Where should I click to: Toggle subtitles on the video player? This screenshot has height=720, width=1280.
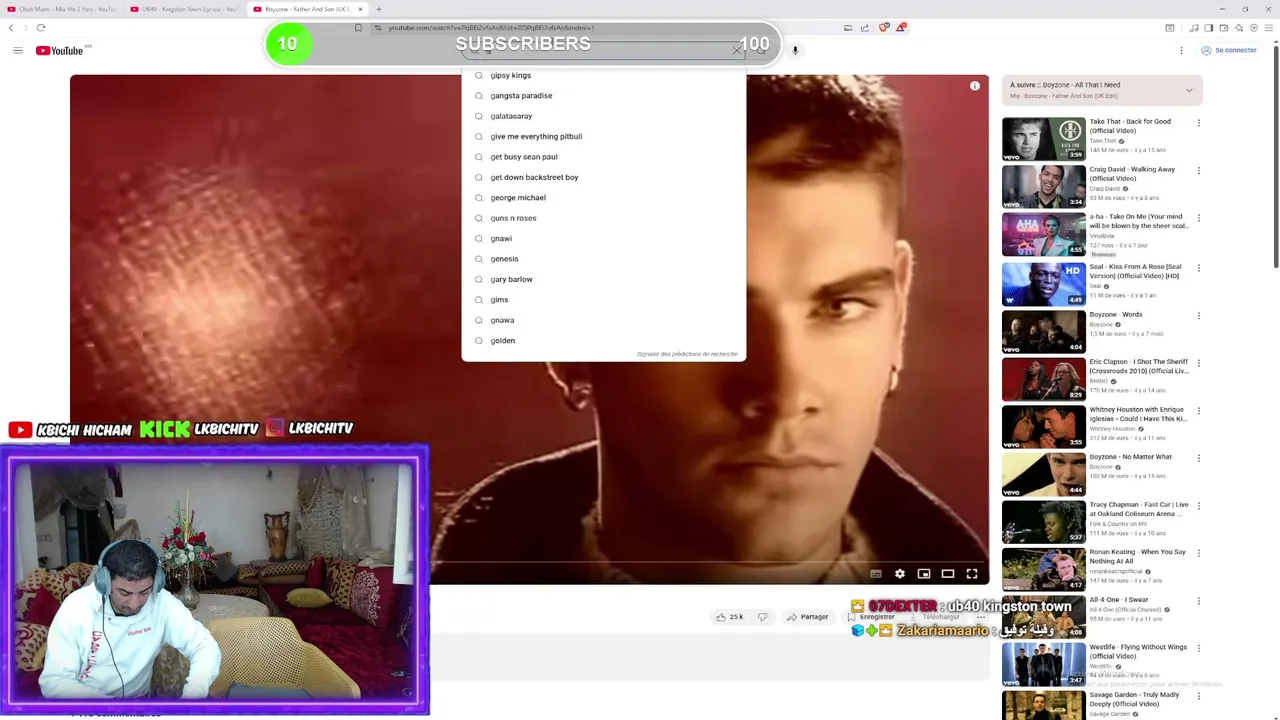tap(876, 574)
